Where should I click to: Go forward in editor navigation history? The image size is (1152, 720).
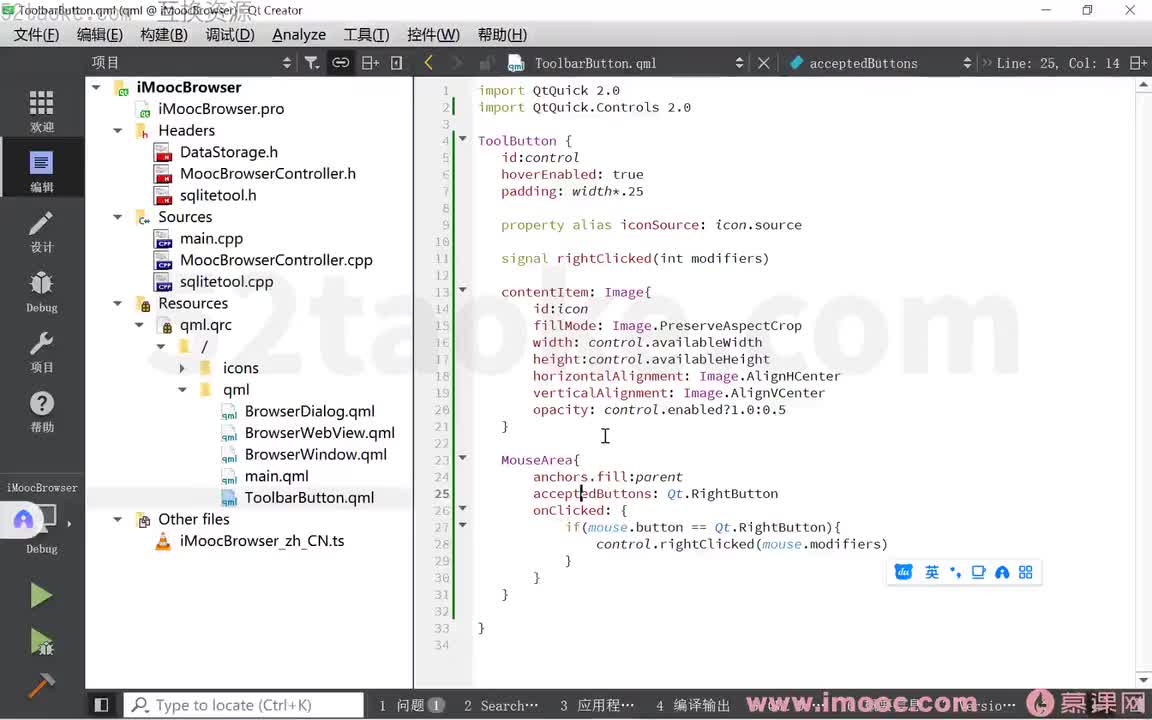pyautogui.click(x=457, y=63)
